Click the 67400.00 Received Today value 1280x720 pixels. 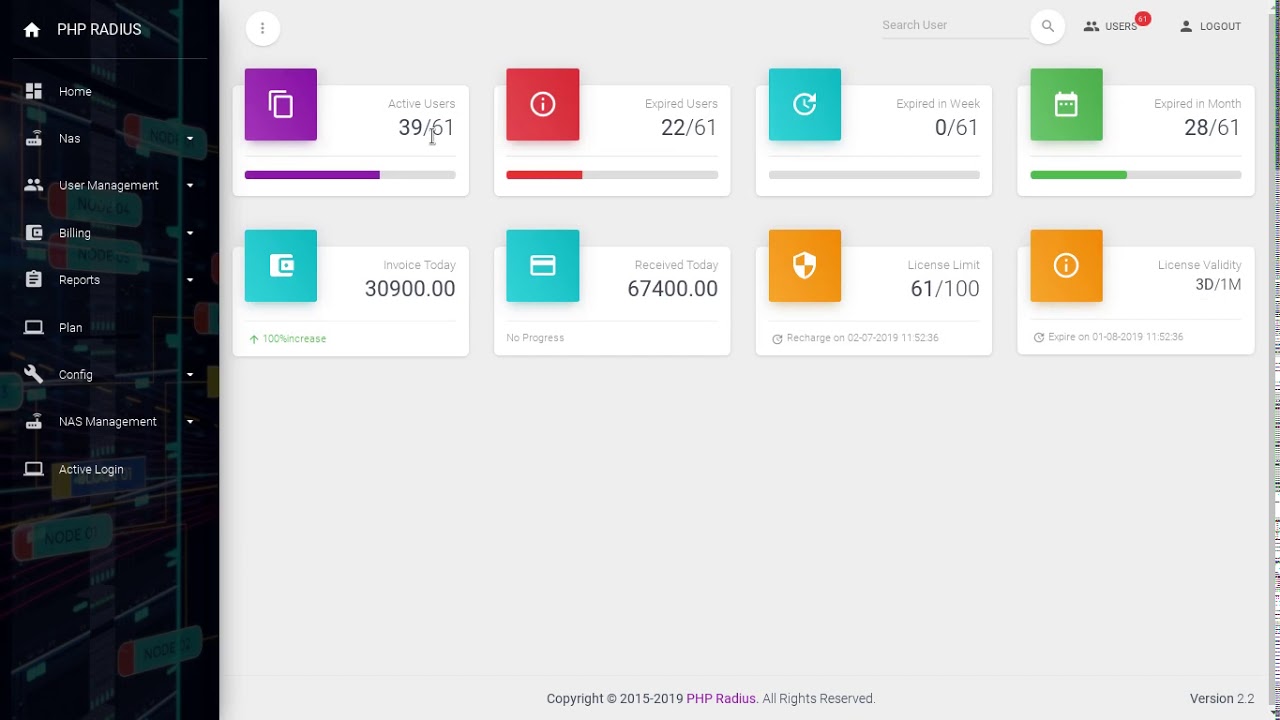(x=672, y=289)
